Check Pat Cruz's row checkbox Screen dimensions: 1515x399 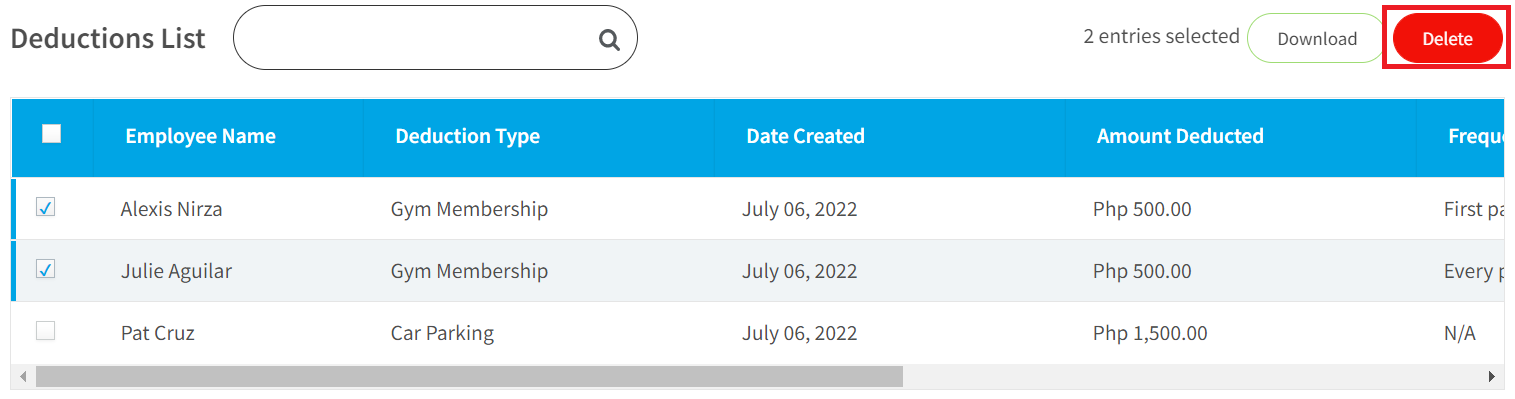[46, 331]
